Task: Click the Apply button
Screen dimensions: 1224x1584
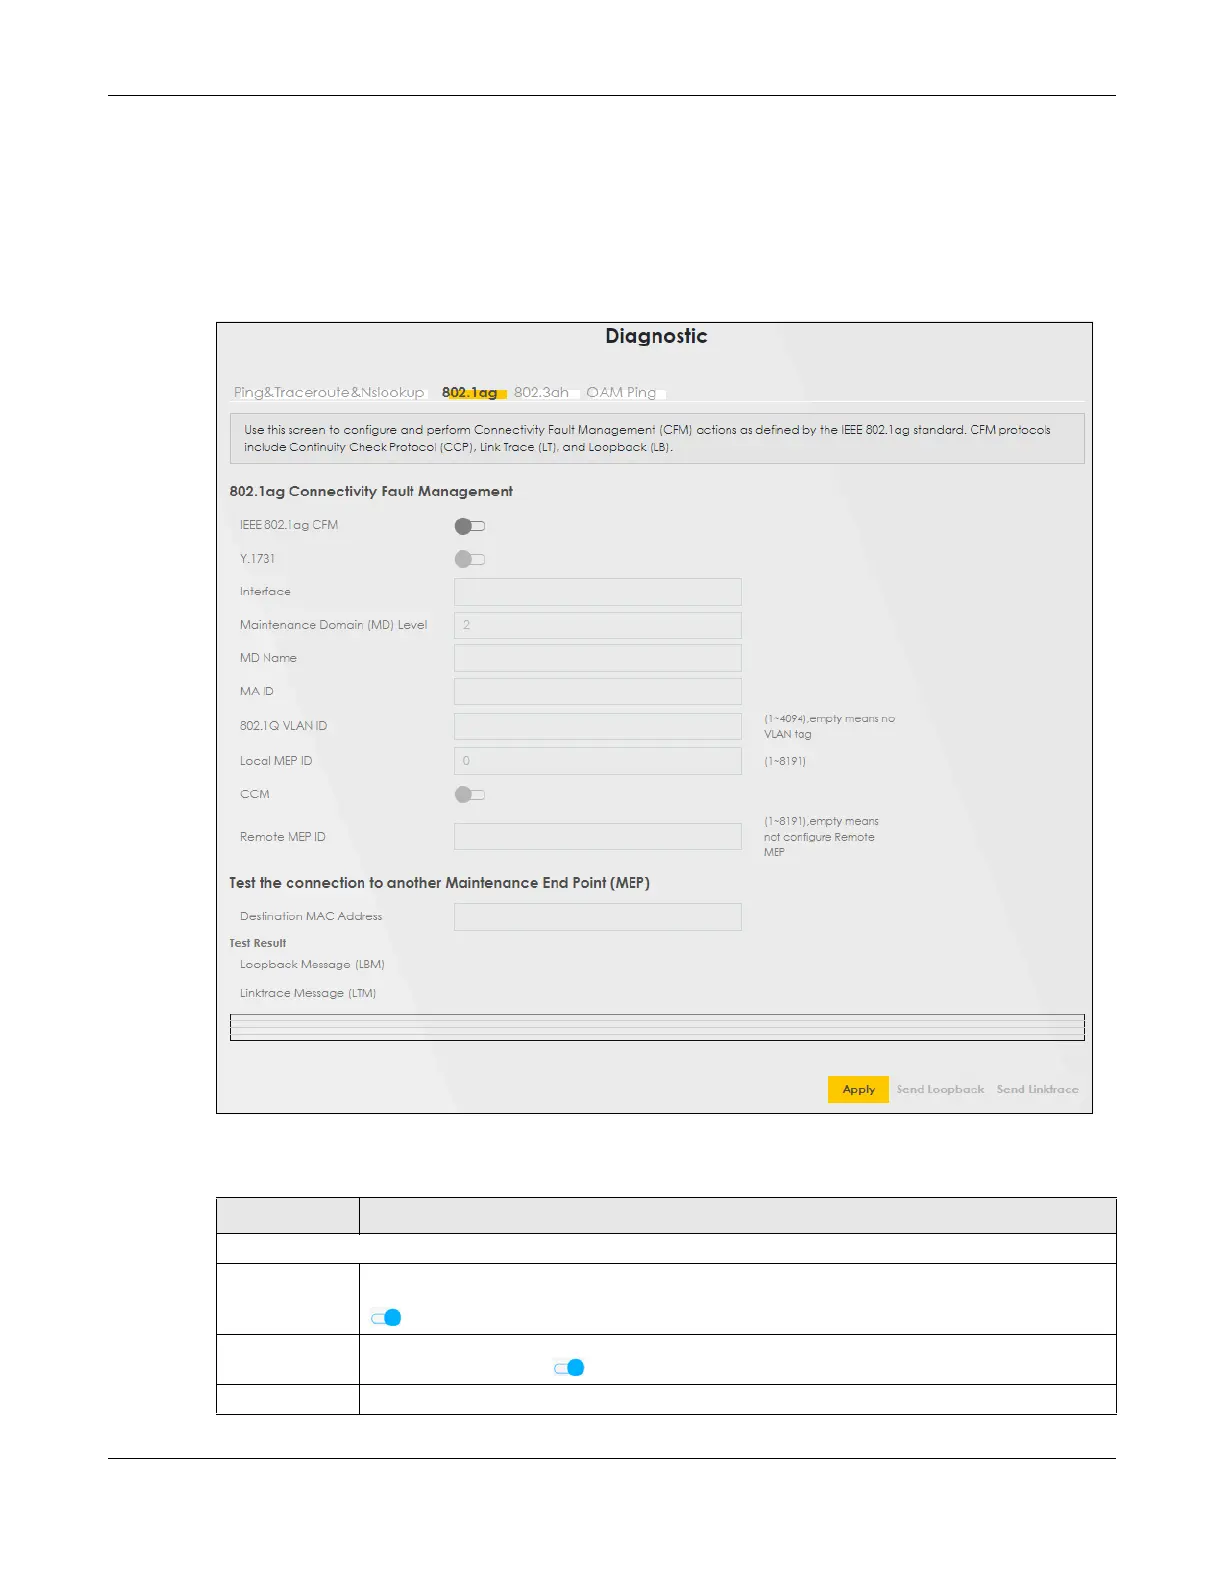Action: click(858, 1089)
